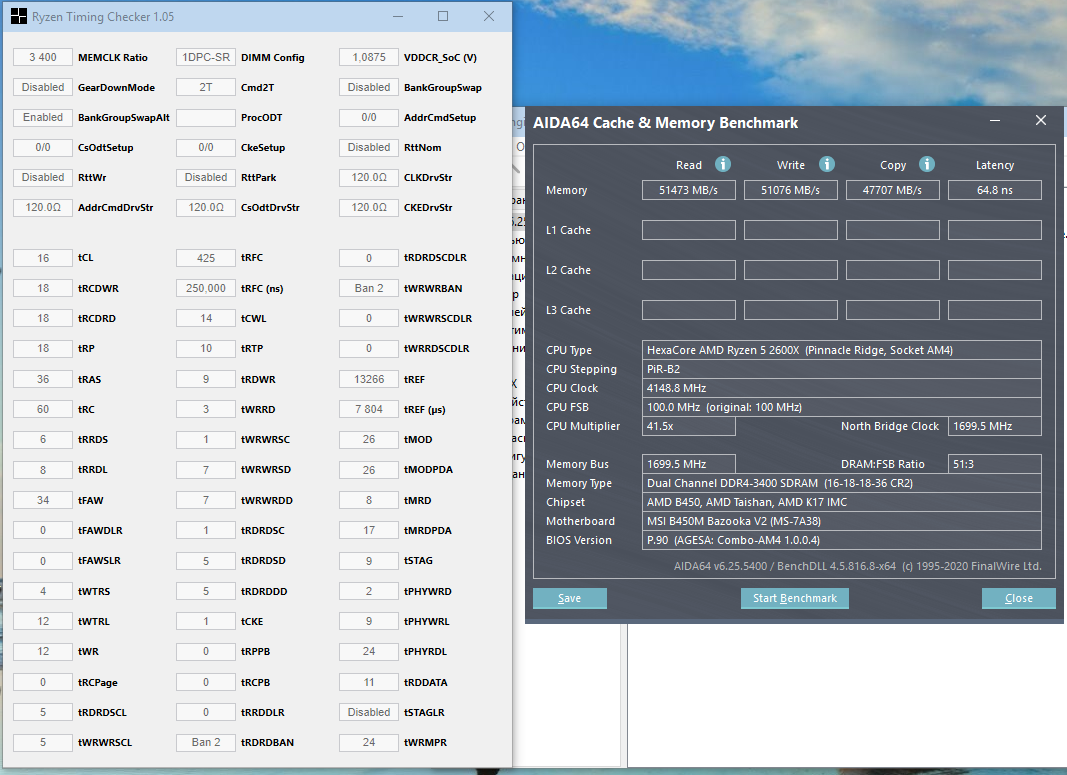The image size is (1067, 775).
Task: Click the Copy info icon in AIDA64
Action: [x=927, y=164]
